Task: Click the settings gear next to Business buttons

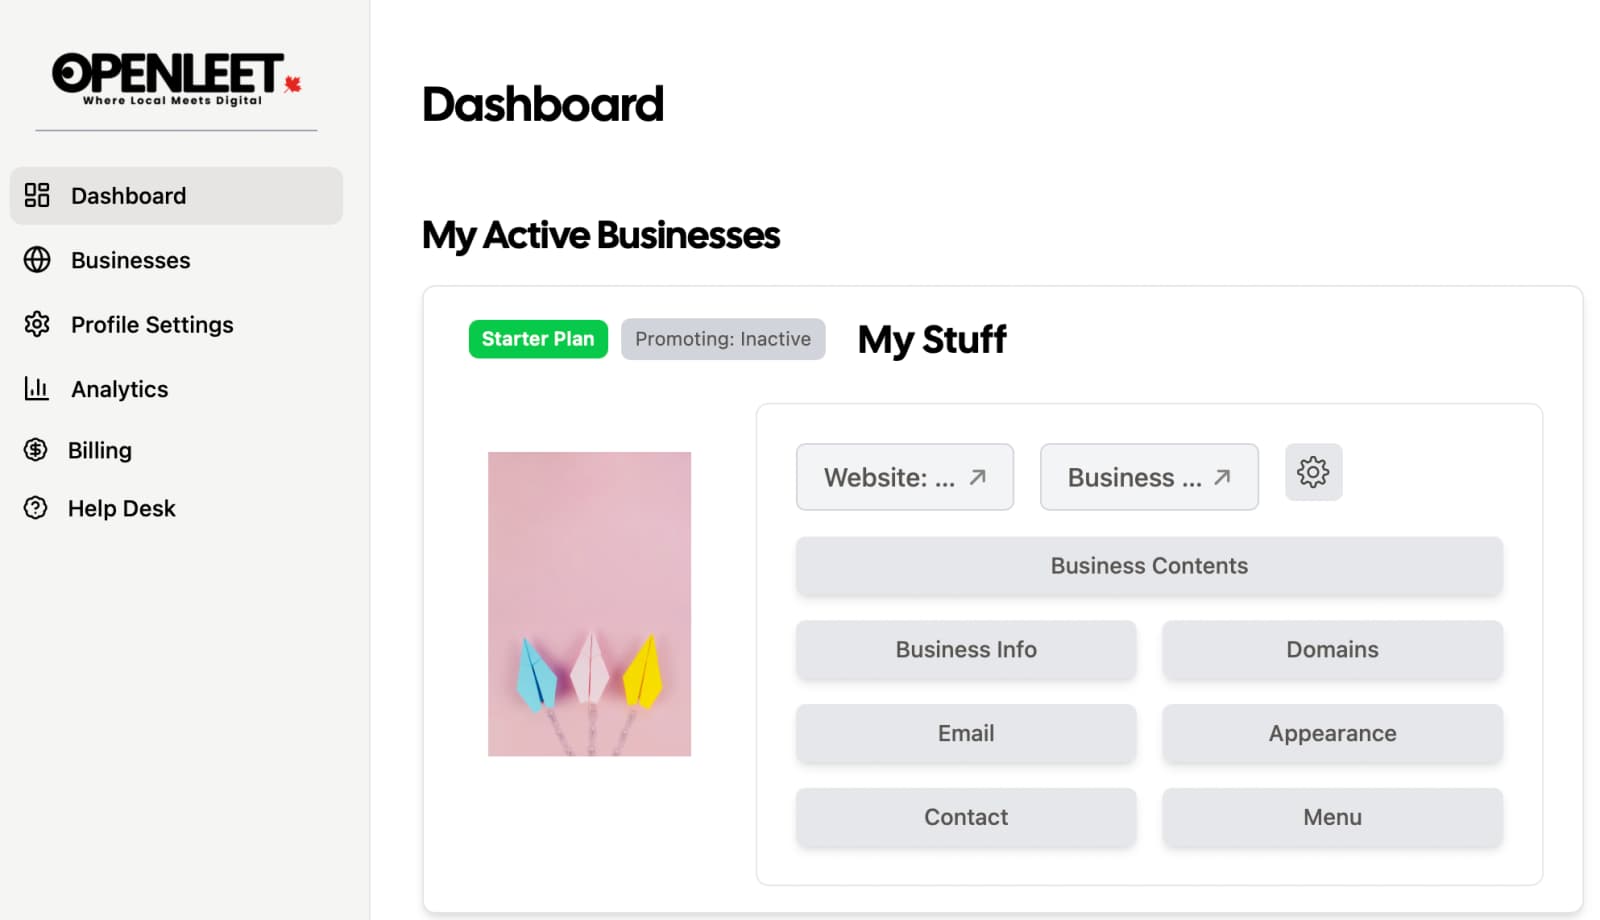Action: point(1313,472)
